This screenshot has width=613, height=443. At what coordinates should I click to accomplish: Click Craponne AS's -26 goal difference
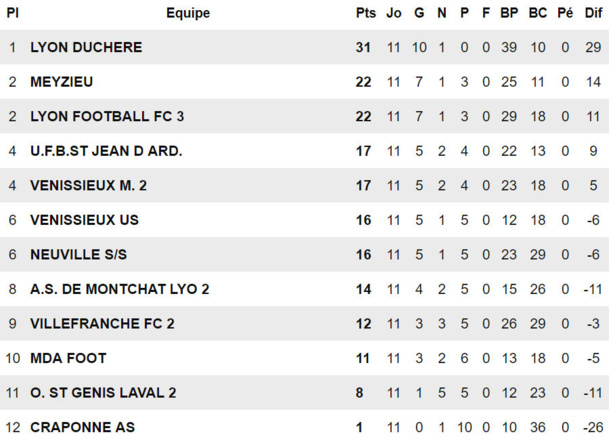(x=593, y=427)
